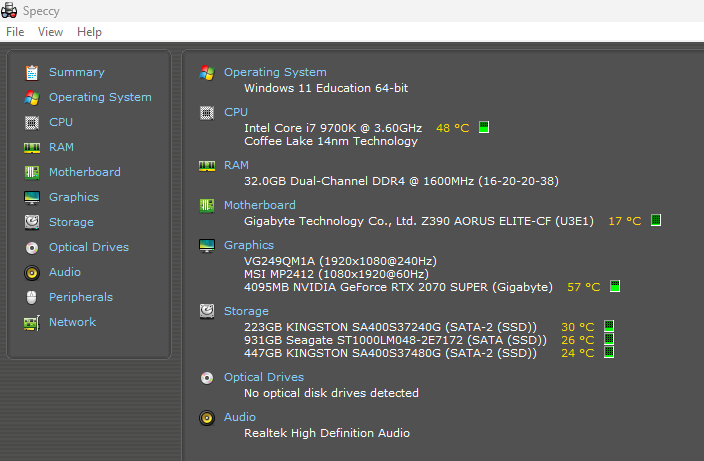Click the Motherboard 17 °C temperature indicator icon
Viewport: 704px width, 461px height.
656,220
